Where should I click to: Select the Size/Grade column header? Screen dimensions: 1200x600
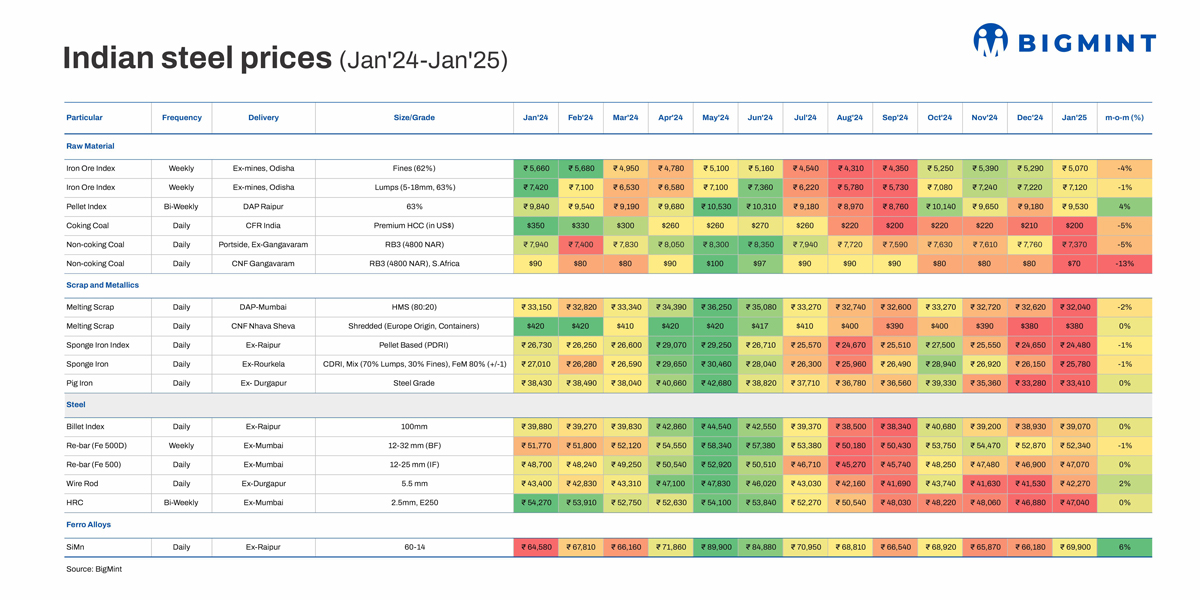point(414,118)
